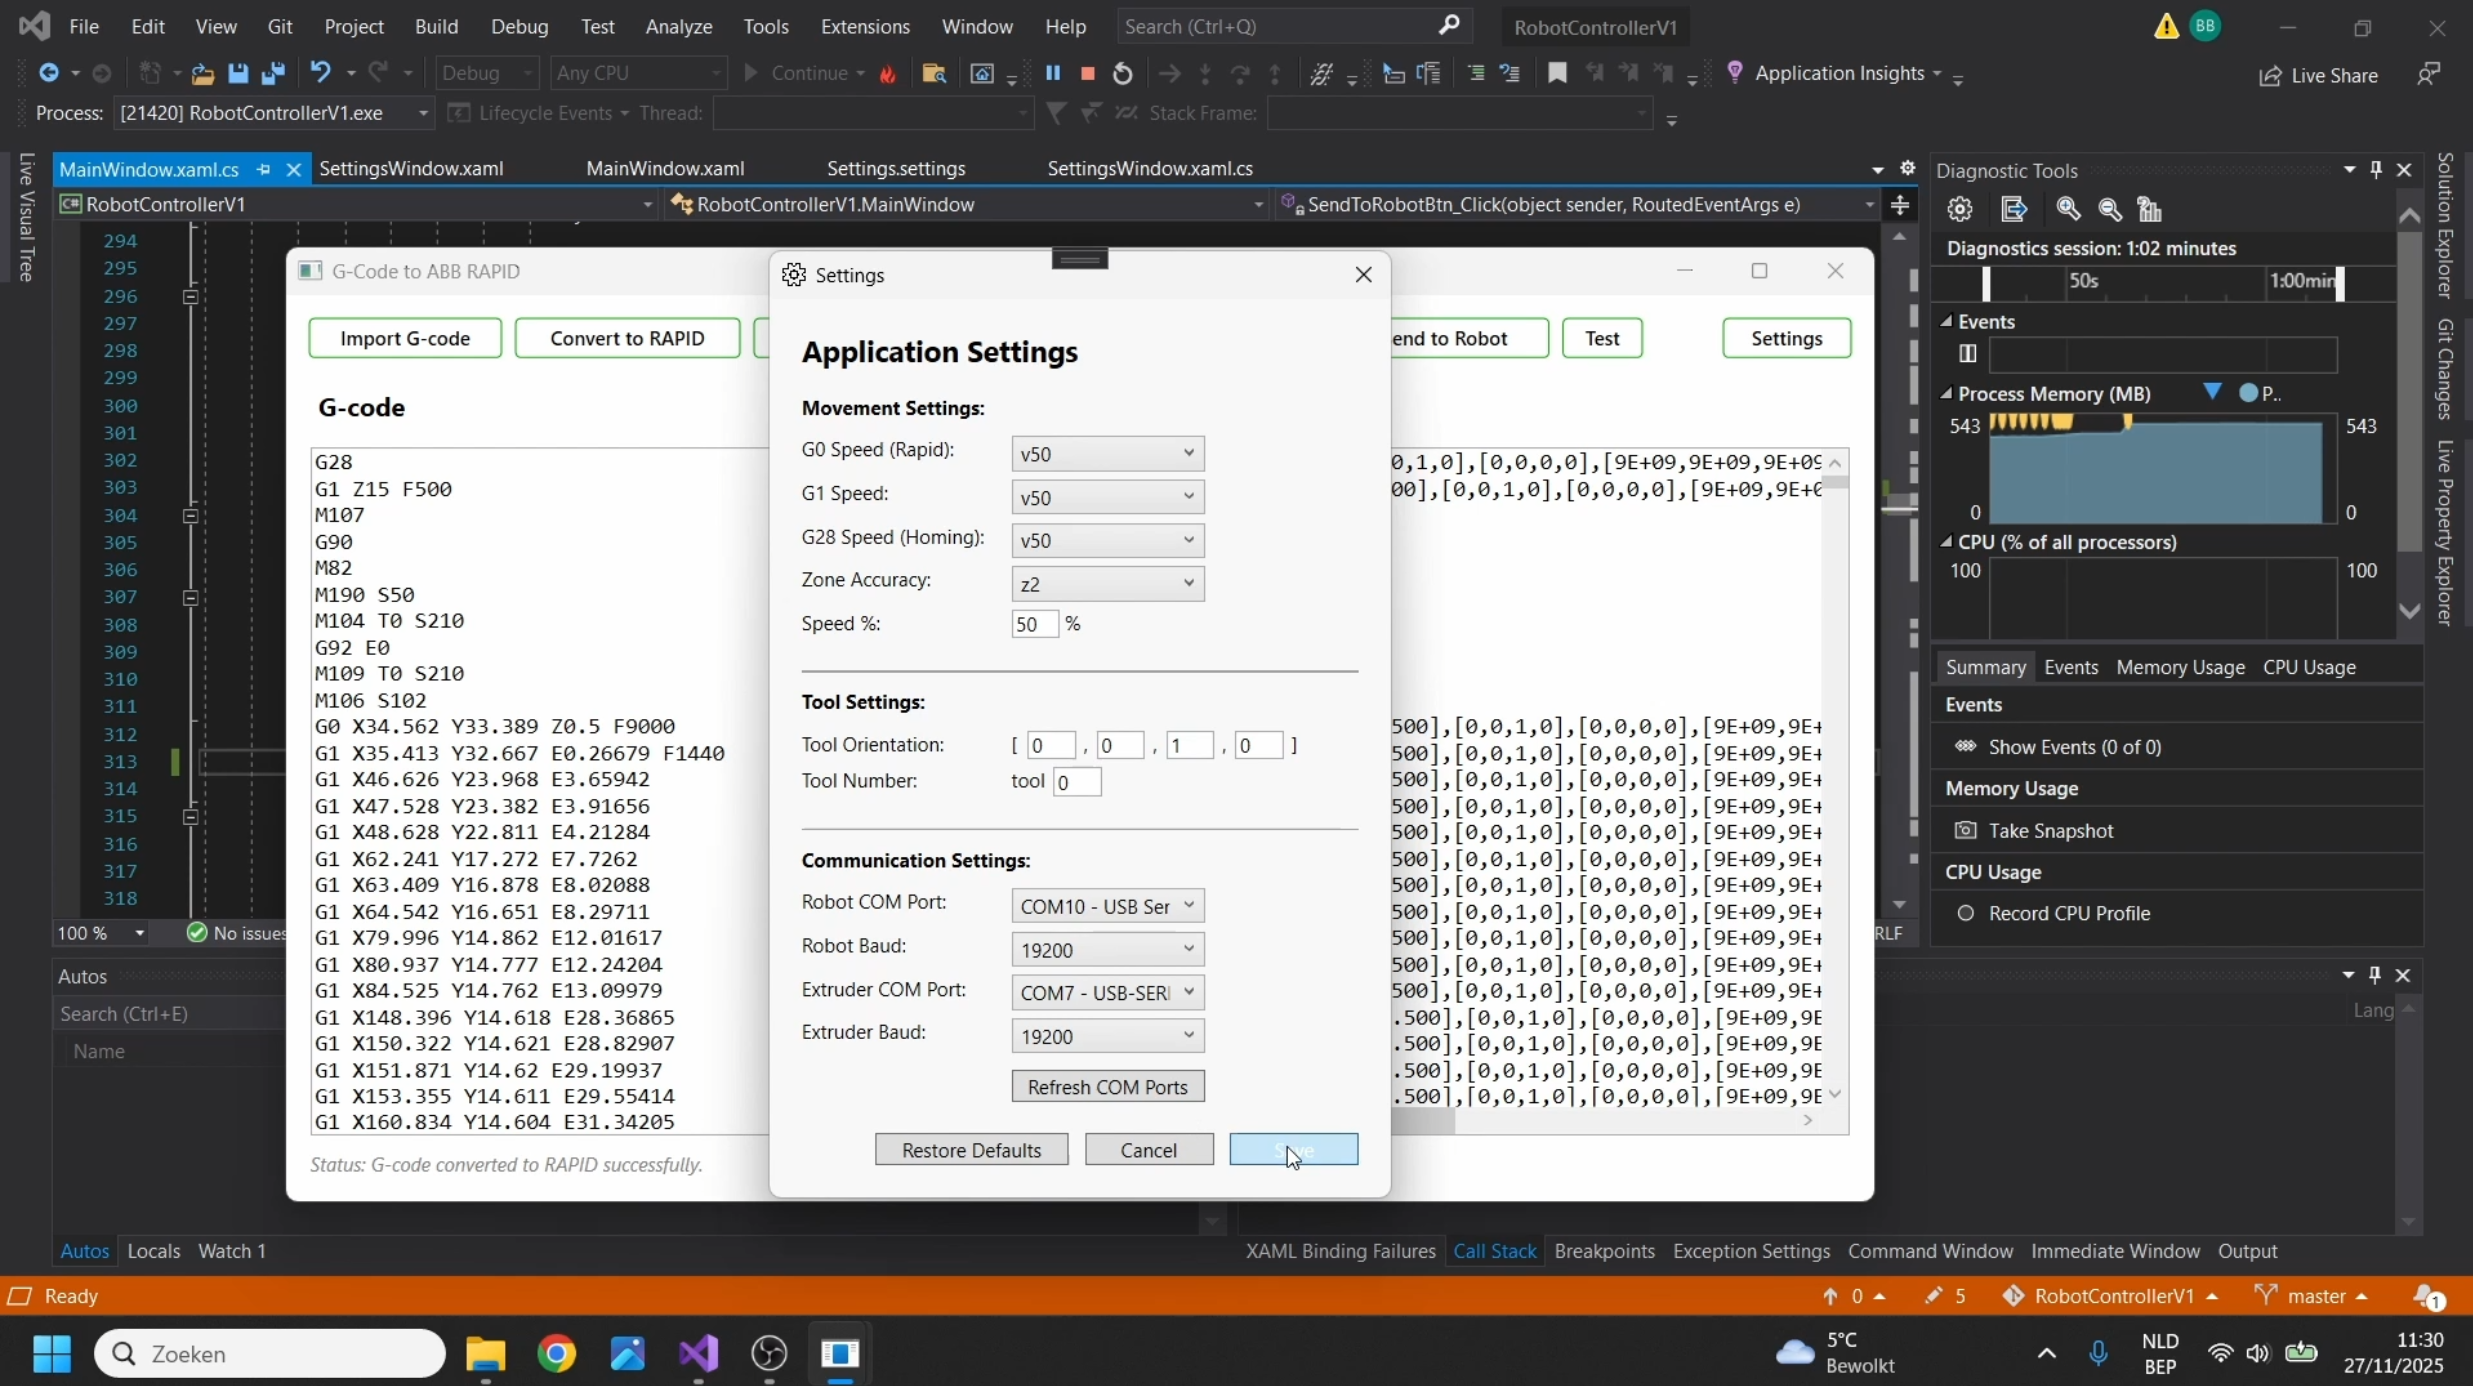Click the Save All toolbar icon
The image size is (2473, 1386).
(273, 73)
